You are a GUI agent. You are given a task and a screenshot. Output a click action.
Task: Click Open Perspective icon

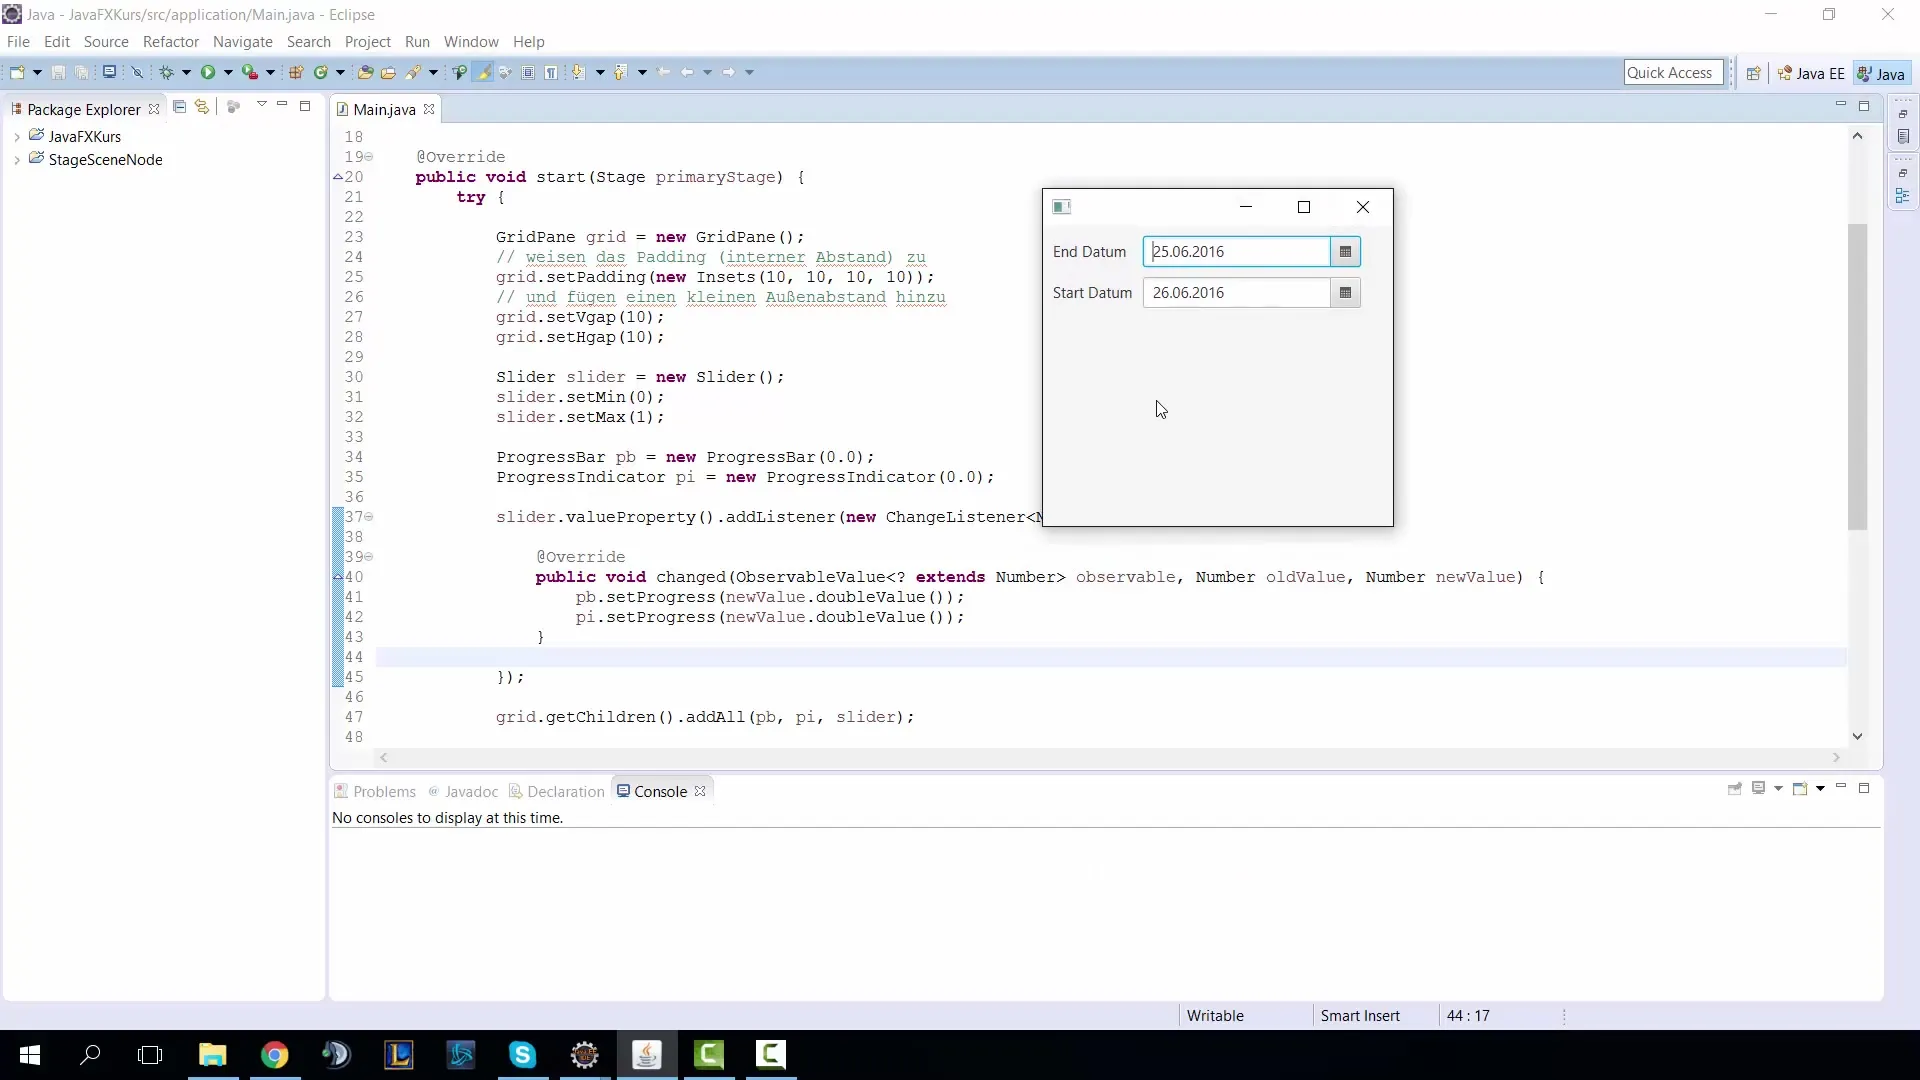tap(1753, 73)
